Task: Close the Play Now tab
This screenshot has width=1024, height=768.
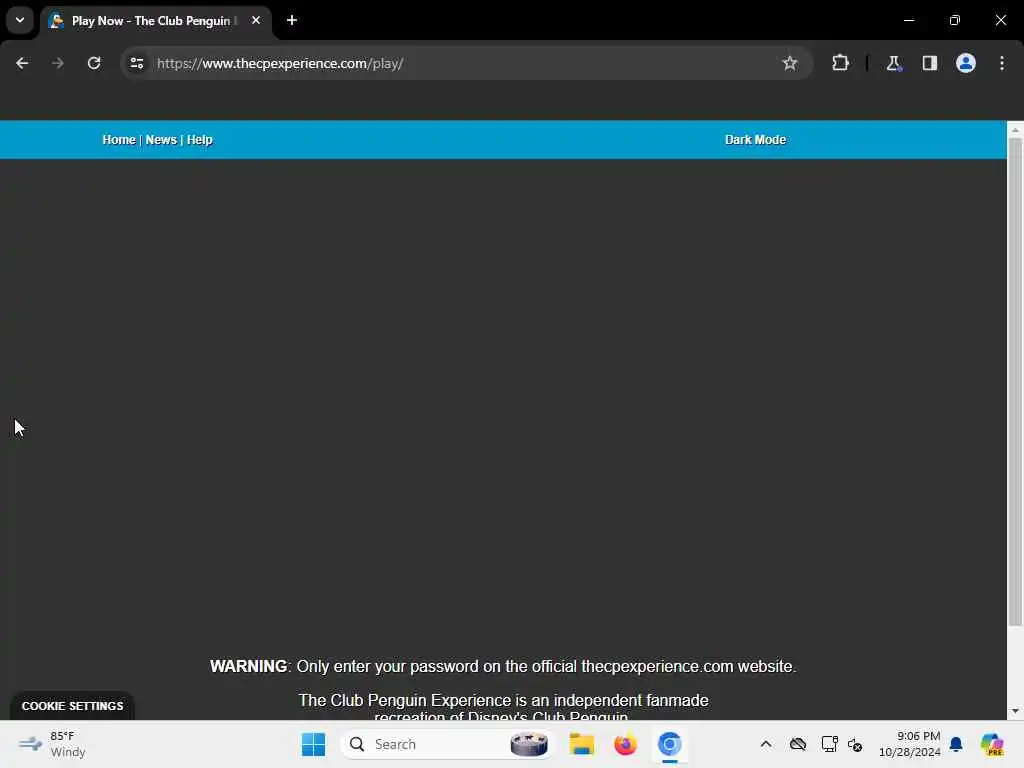Action: (x=256, y=20)
